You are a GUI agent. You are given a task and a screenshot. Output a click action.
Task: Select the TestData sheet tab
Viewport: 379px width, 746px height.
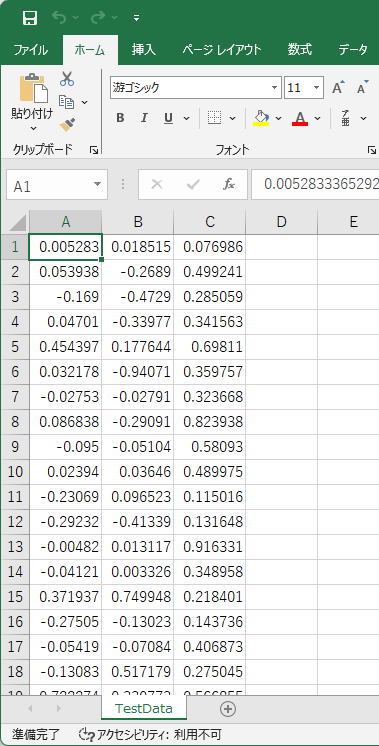pyautogui.click(x=144, y=709)
